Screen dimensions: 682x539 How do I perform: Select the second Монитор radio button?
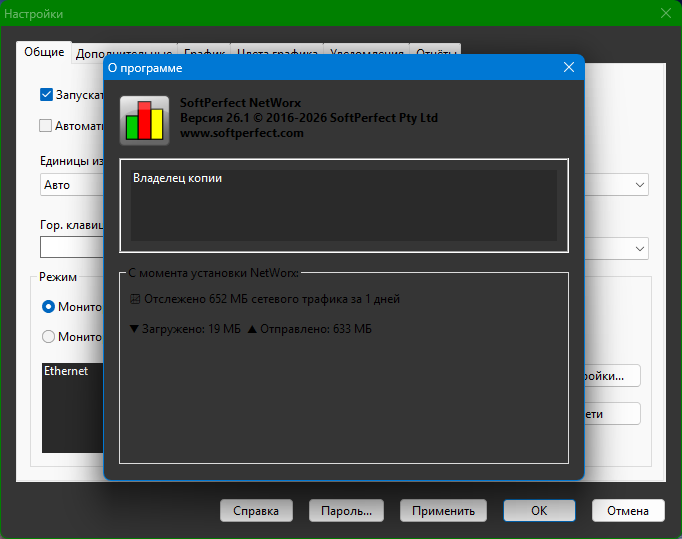[x=48, y=337]
